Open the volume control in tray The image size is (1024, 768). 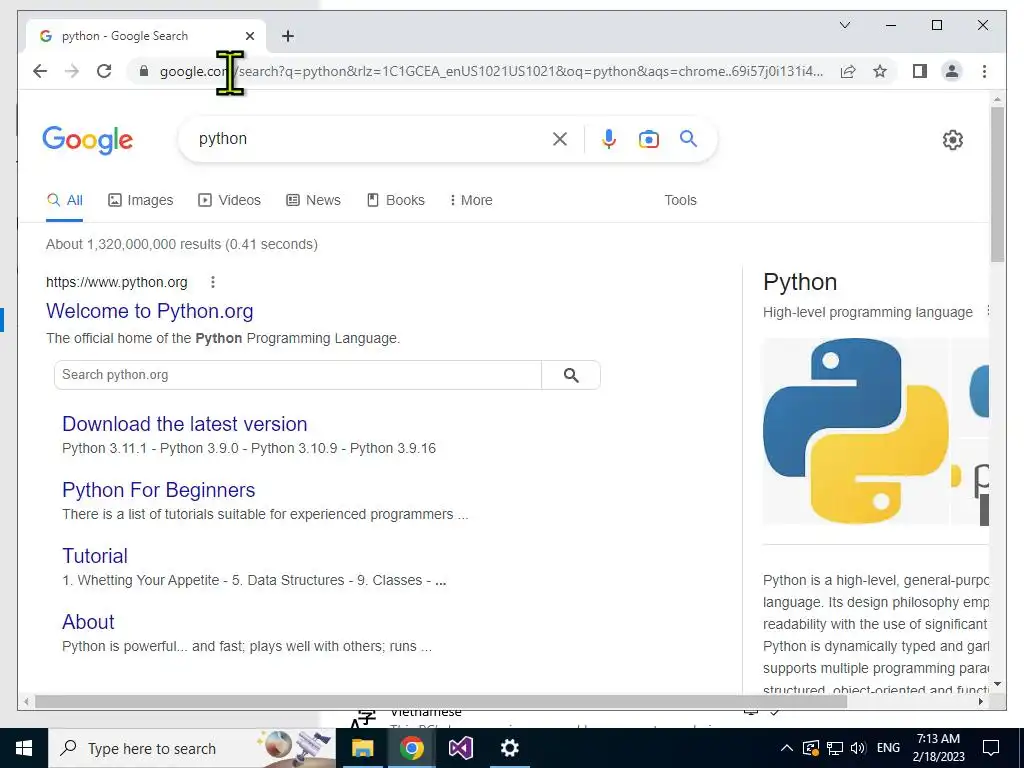click(x=858, y=748)
